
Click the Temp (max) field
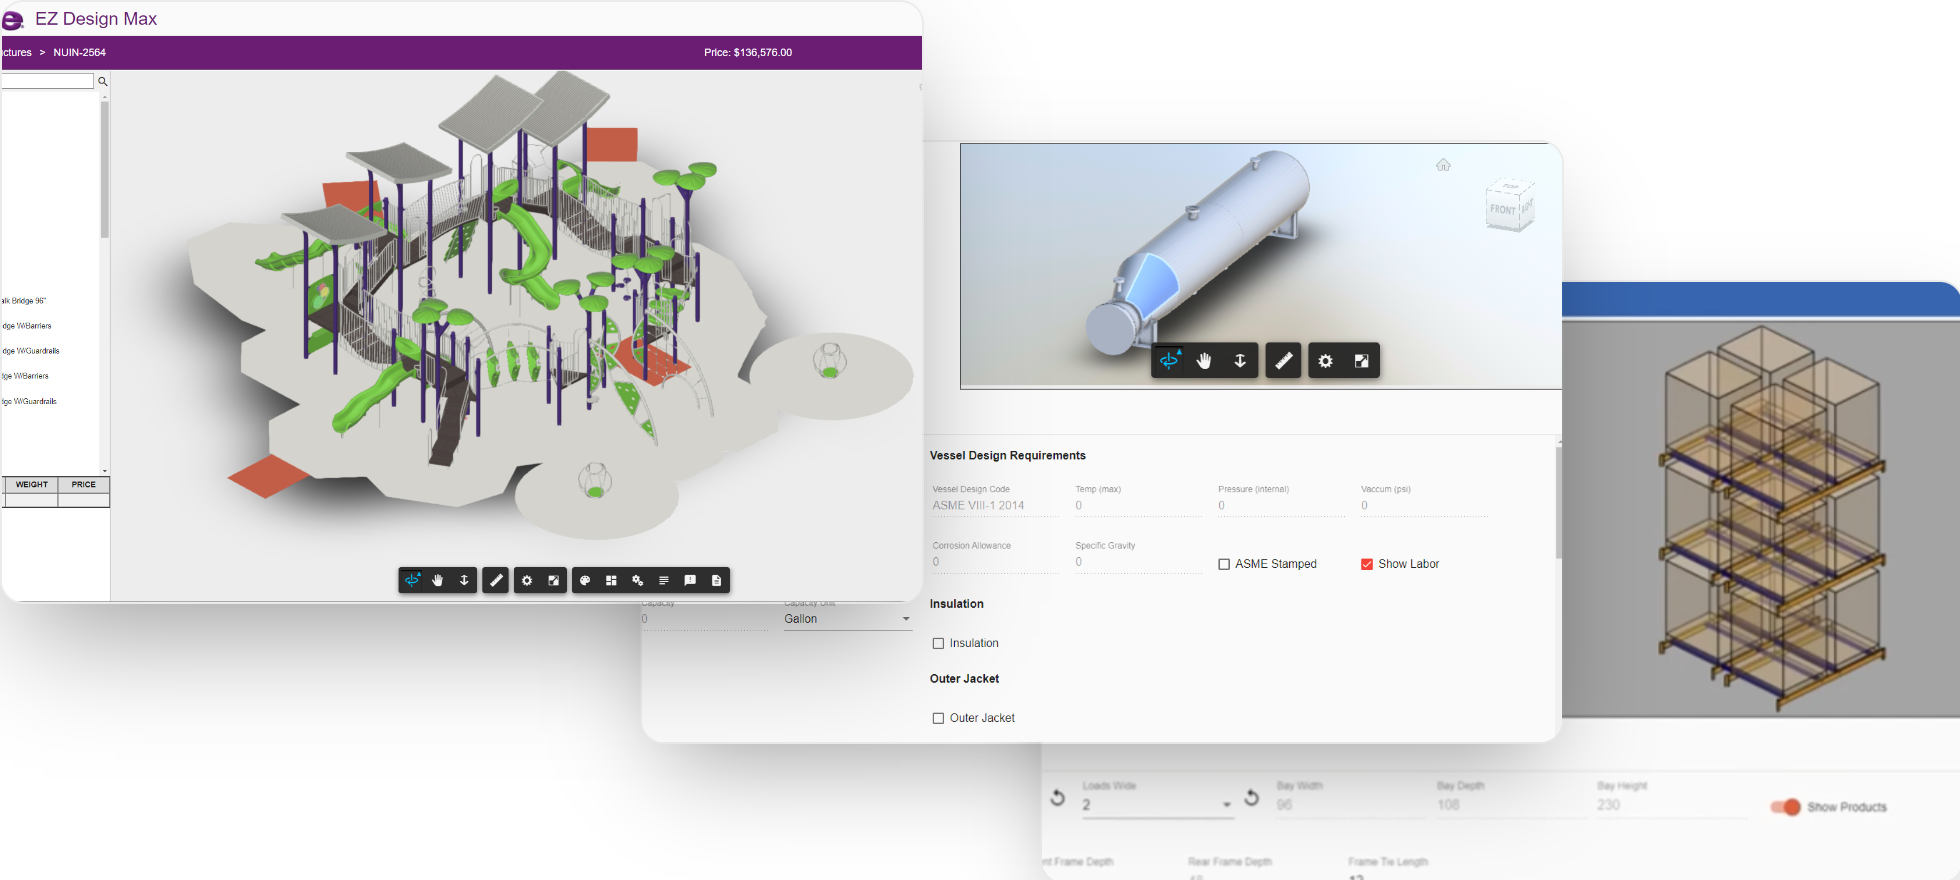tap(1138, 505)
